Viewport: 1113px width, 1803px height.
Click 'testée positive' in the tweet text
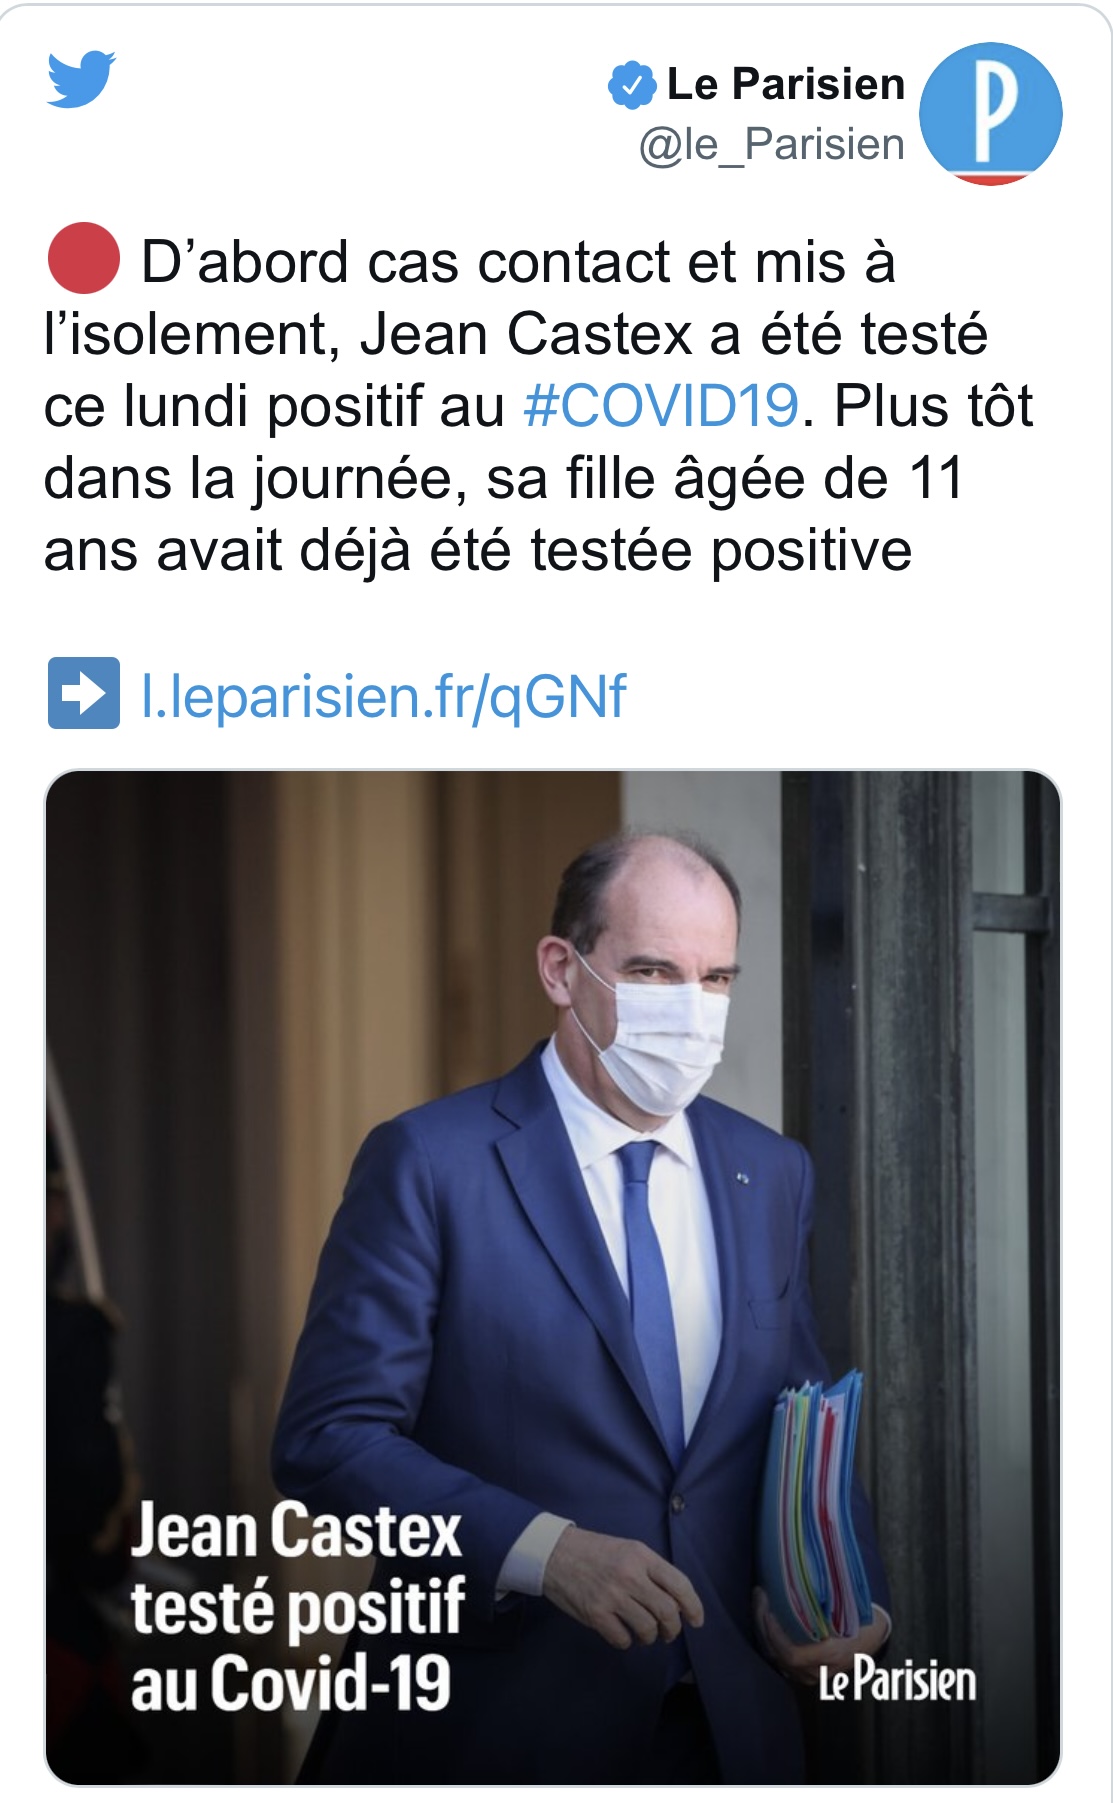[721, 551]
